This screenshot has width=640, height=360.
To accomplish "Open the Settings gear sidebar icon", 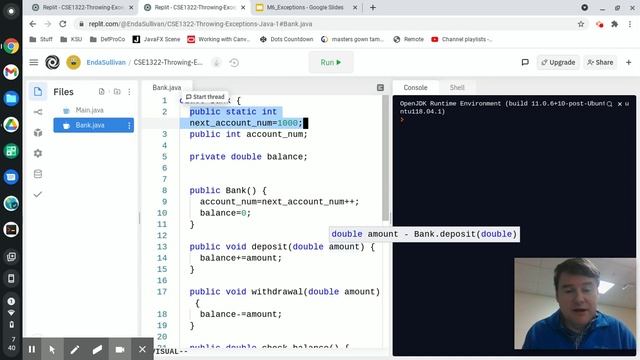I will click(38, 153).
